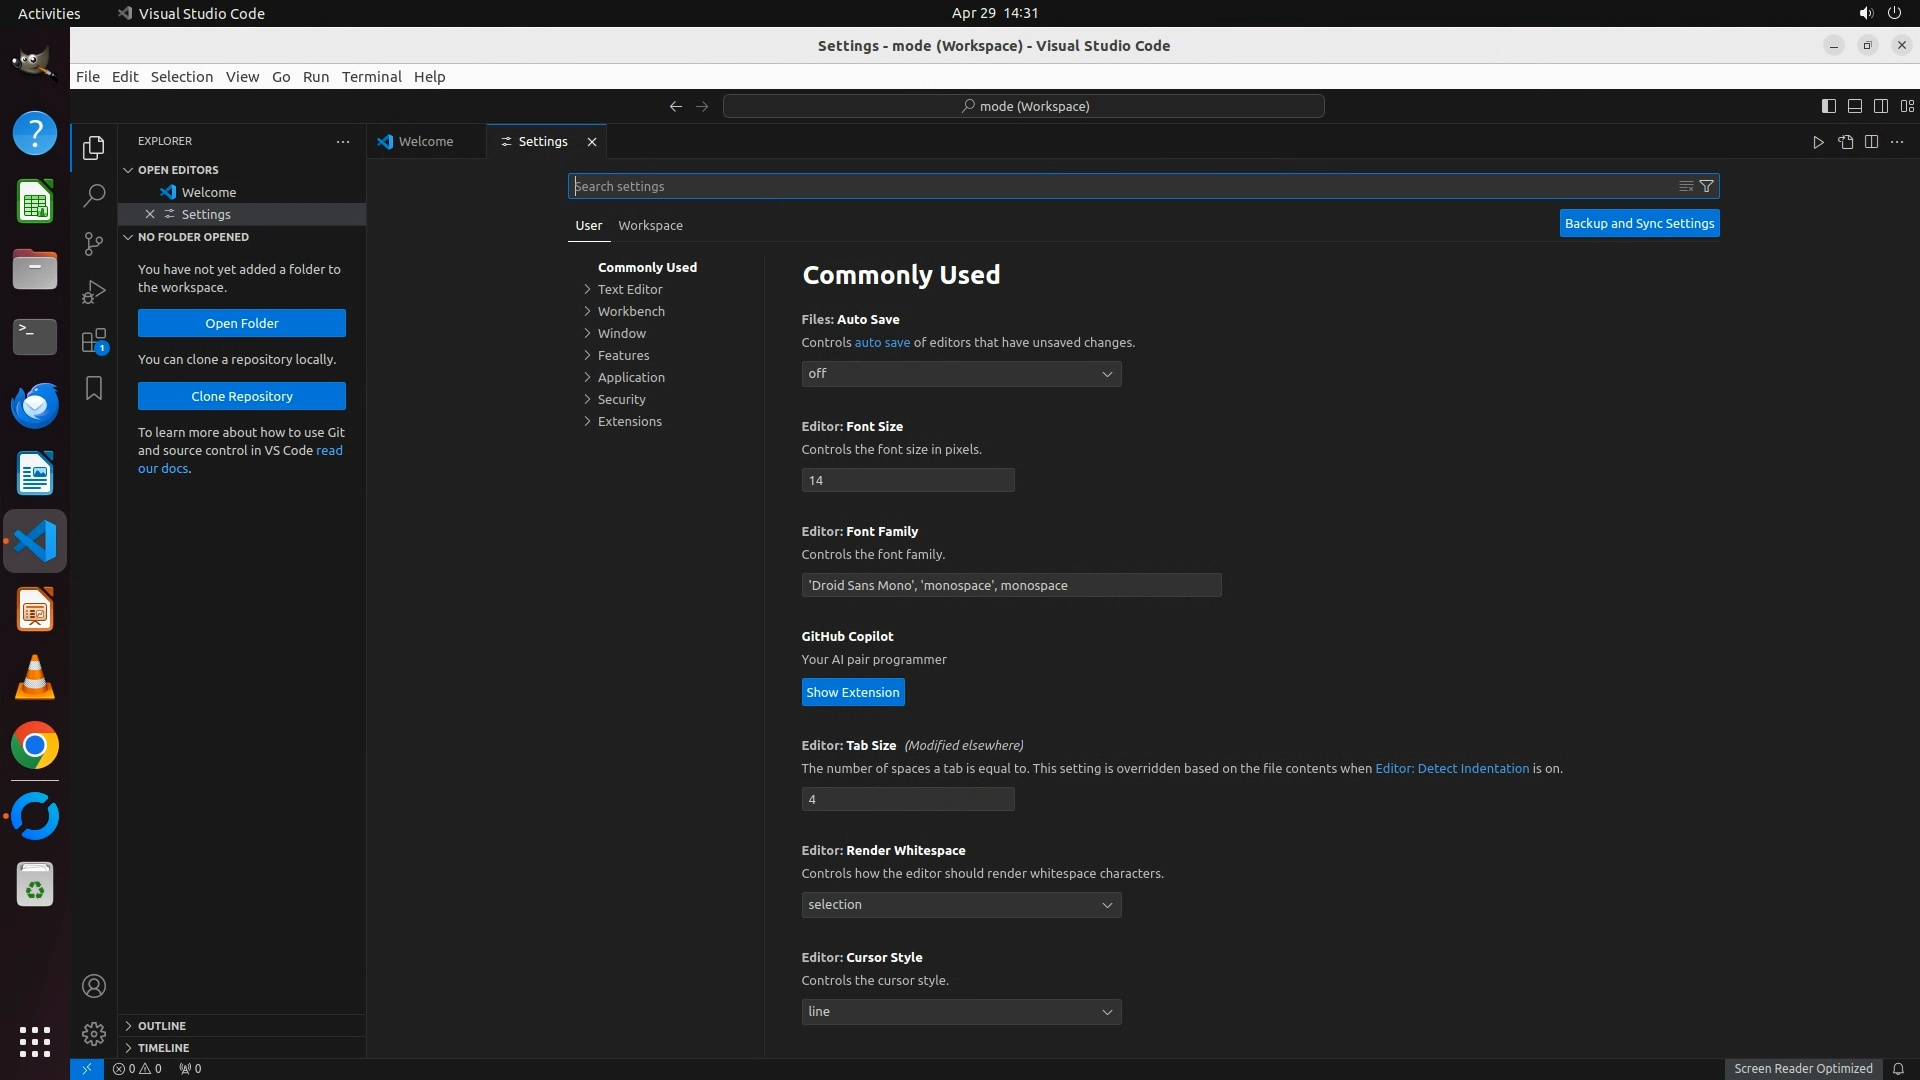Viewport: 1920px width, 1080px height.
Task: Expand the Text Editor settings category
Action: (630, 289)
